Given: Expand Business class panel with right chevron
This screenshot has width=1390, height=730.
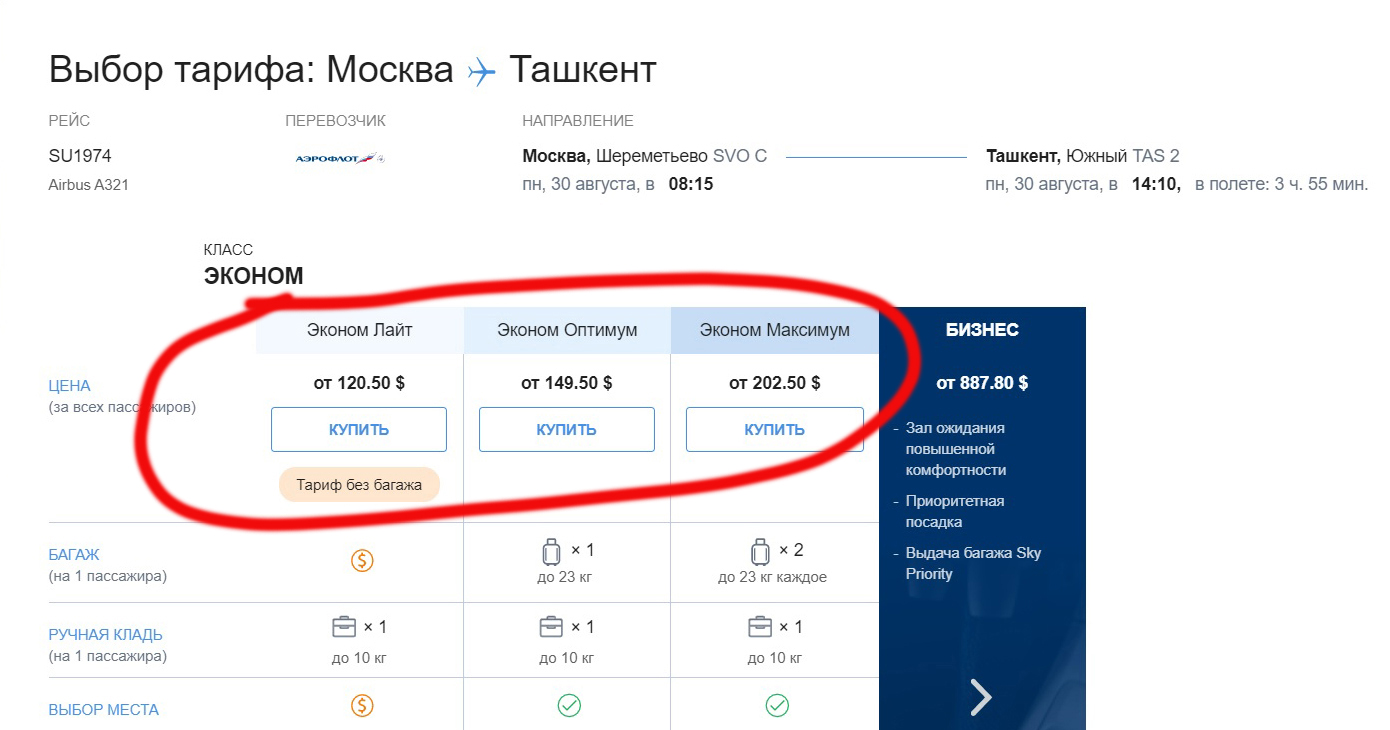Looking at the screenshot, I should 981,697.
